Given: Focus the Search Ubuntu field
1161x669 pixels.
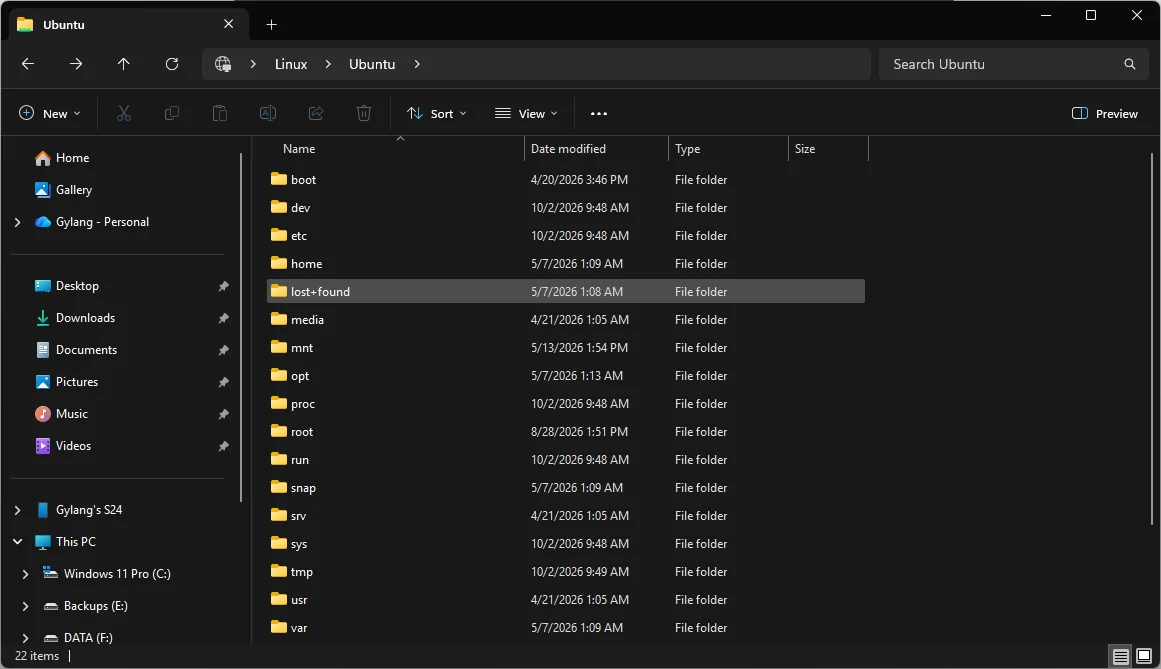Looking at the screenshot, I should pyautogui.click(x=1014, y=64).
